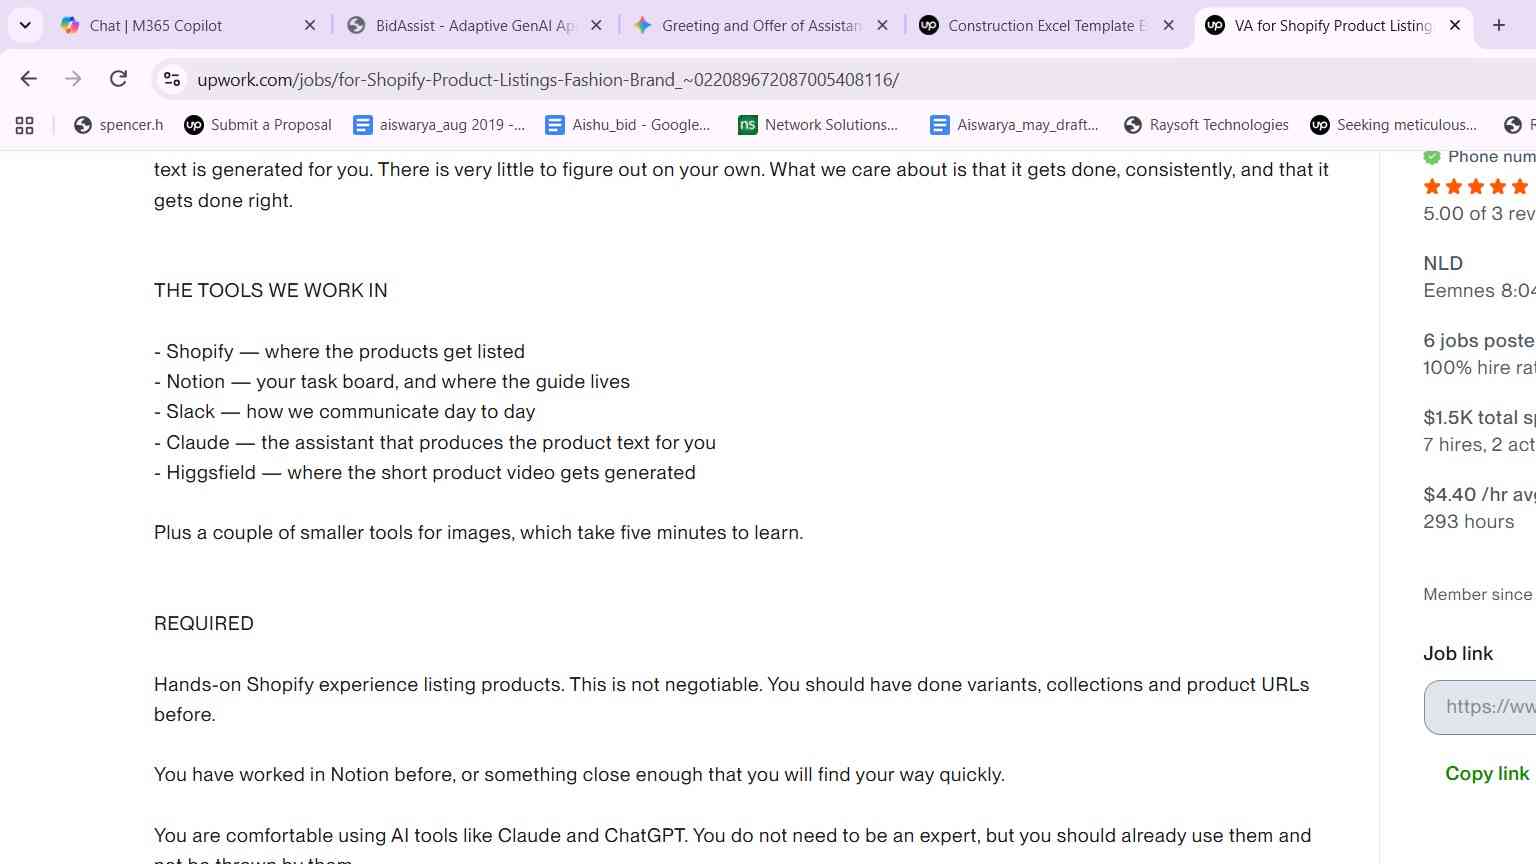Viewport: 1536px width, 864px height.
Task: Switch to BidAssist Adaptive GenAI tab
Action: tap(462, 25)
